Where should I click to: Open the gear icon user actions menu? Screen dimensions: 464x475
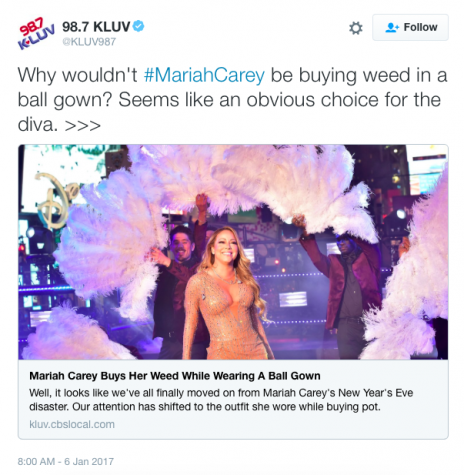(x=356, y=28)
